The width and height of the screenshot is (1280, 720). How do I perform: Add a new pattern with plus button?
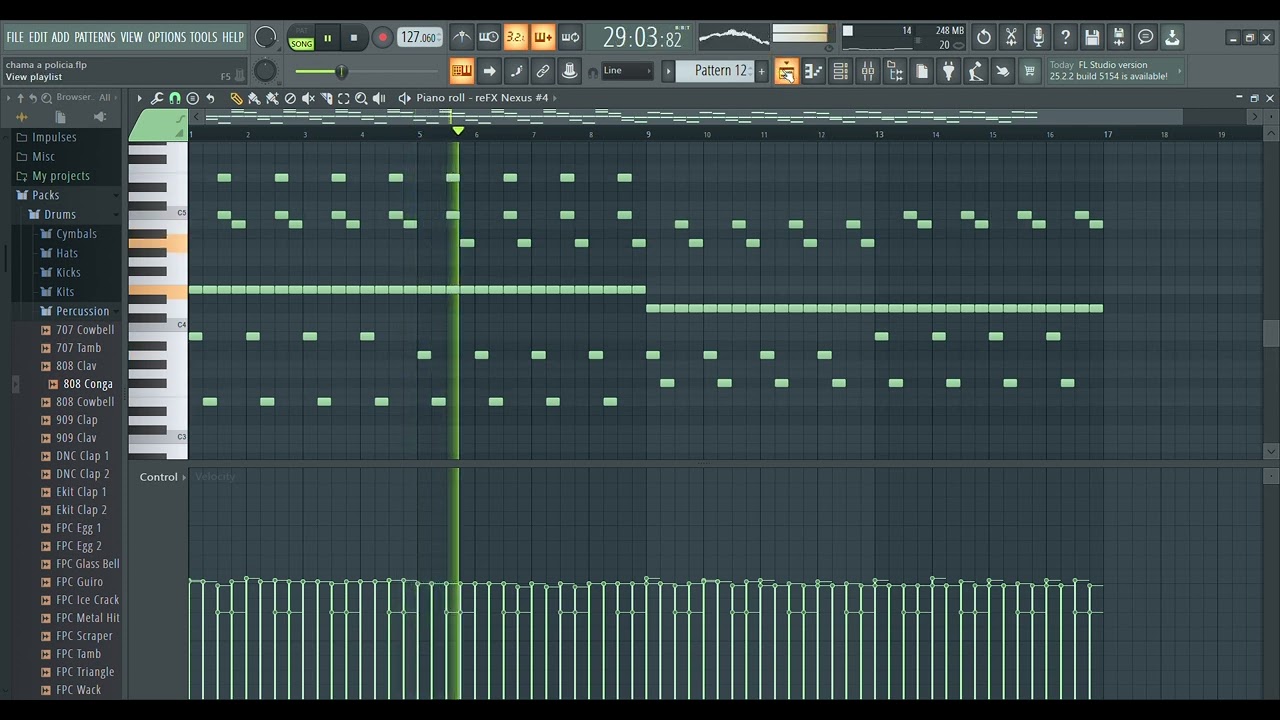coord(761,71)
